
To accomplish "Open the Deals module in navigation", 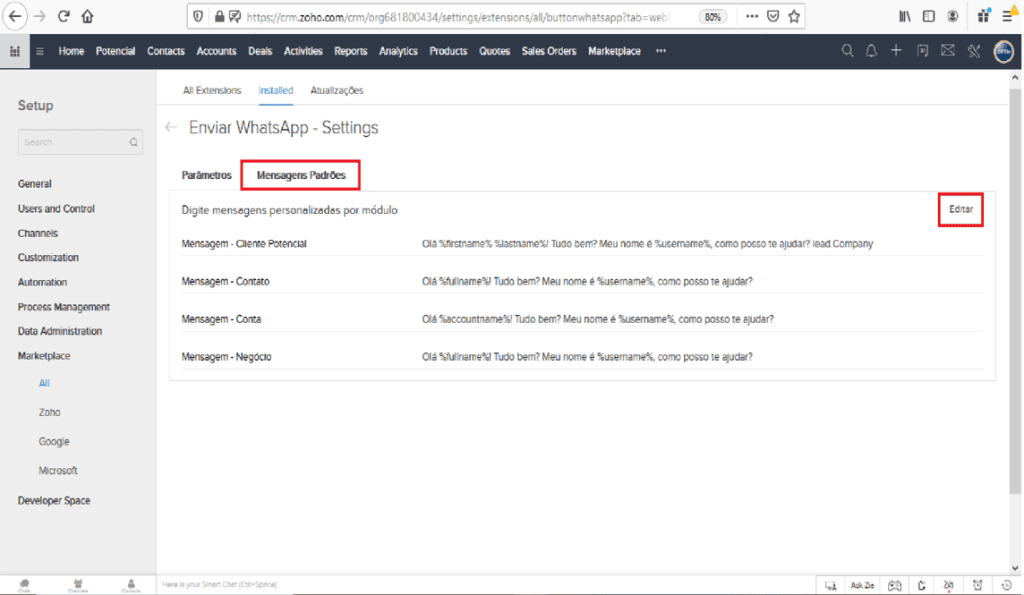I will tap(260, 51).
